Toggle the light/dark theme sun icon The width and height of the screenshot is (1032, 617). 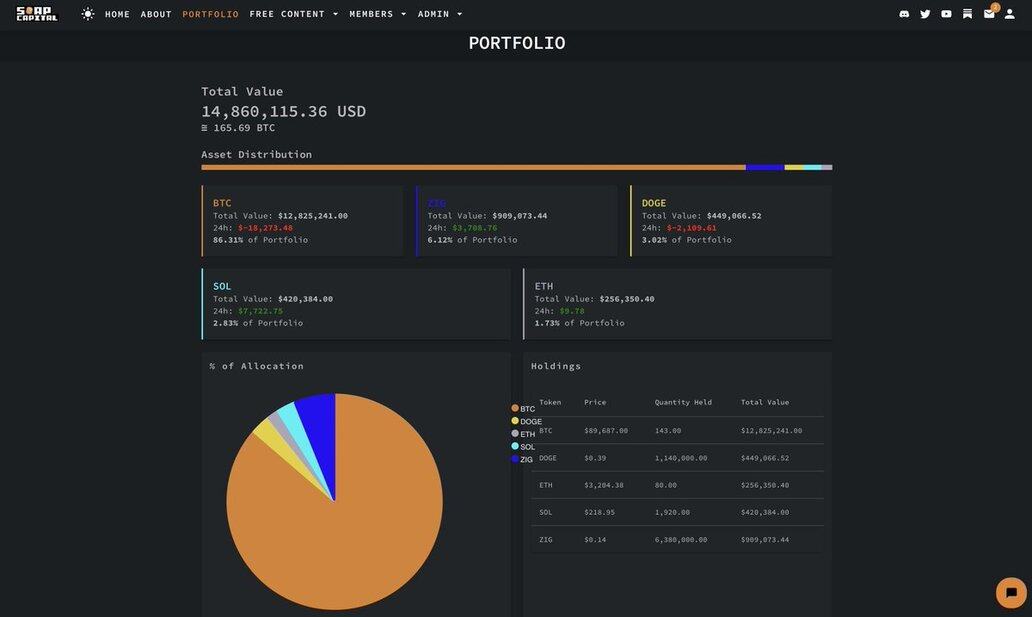point(88,14)
